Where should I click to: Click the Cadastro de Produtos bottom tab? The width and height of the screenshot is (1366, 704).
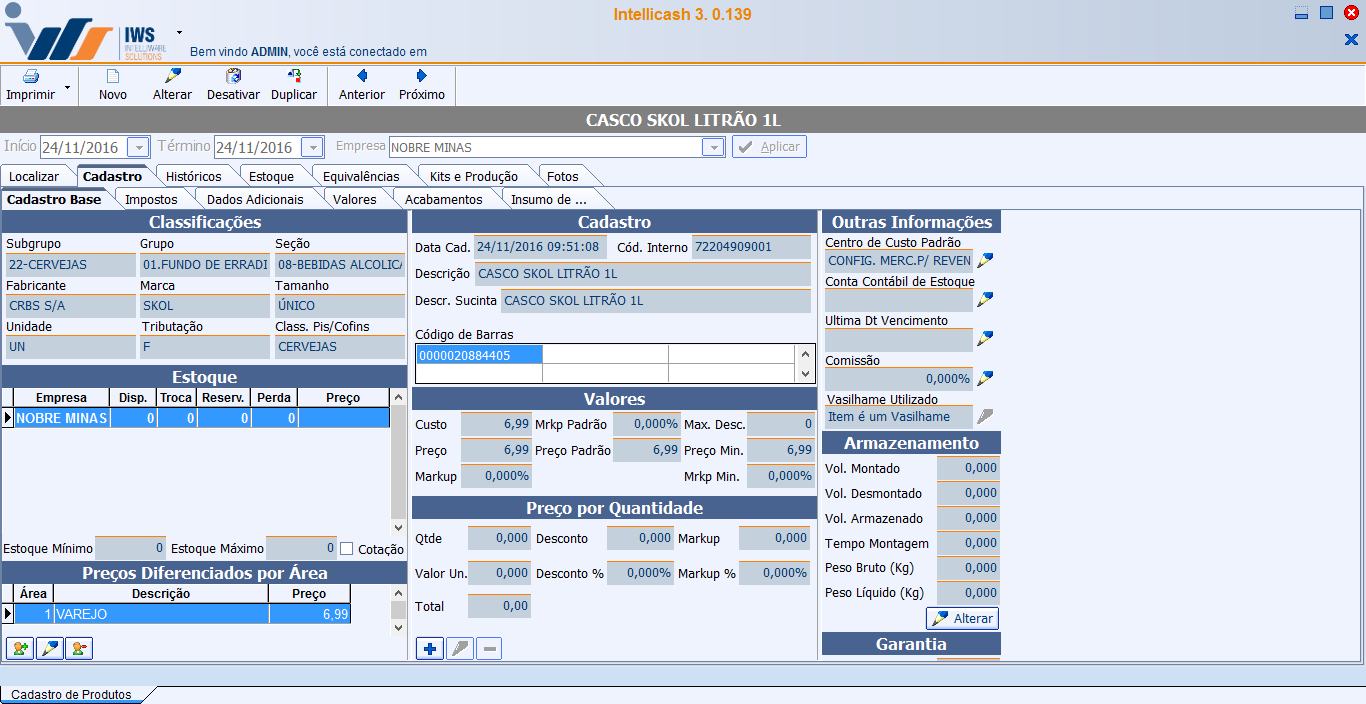click(x=71, y=694)
